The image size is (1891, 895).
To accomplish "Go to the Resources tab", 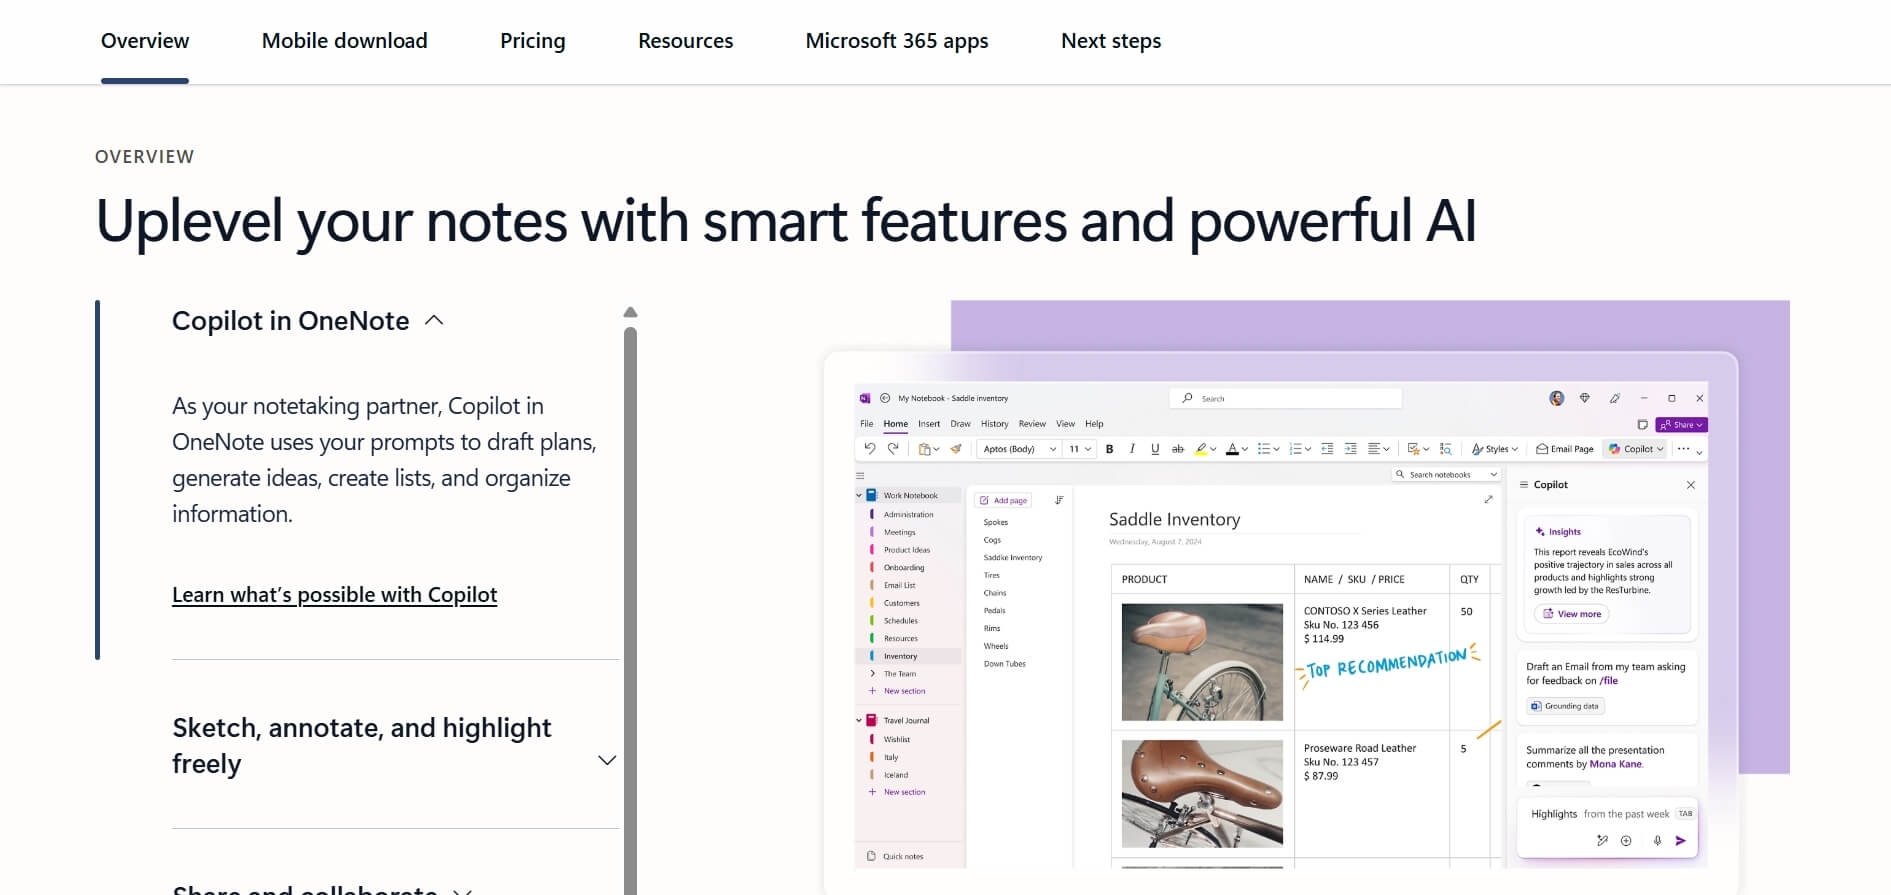I will (685, 41).
